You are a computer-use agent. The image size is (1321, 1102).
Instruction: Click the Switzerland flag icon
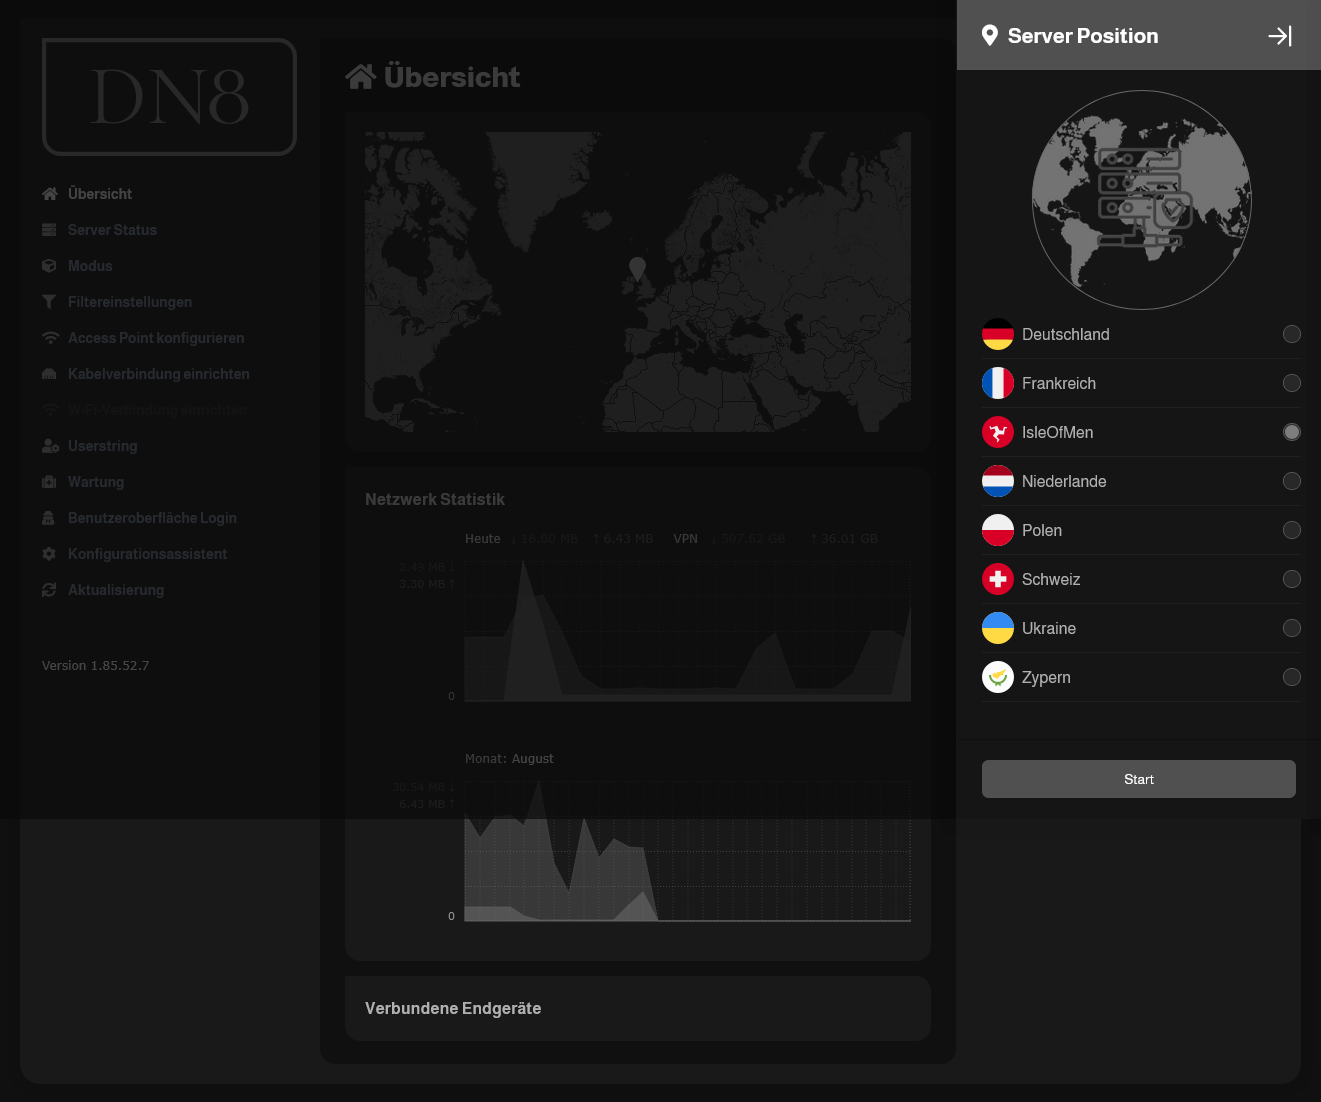point(997,579)
